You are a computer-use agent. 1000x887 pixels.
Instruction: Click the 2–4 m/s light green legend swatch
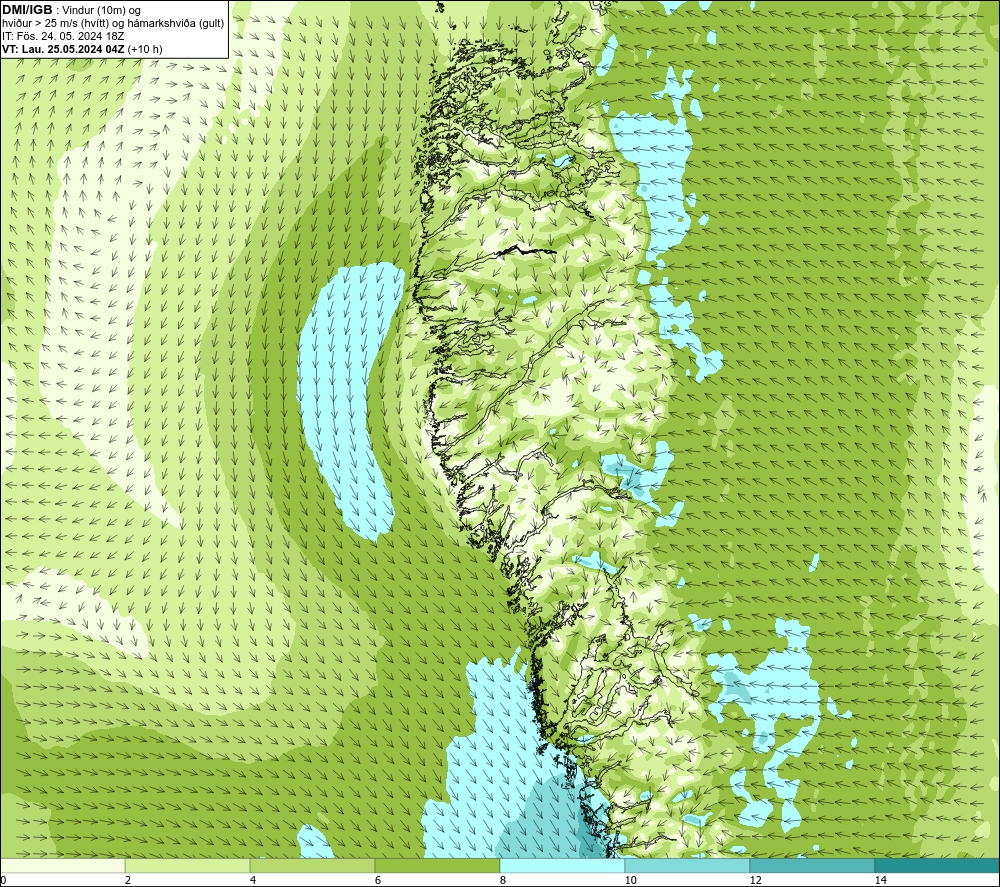tap(188, 865)
